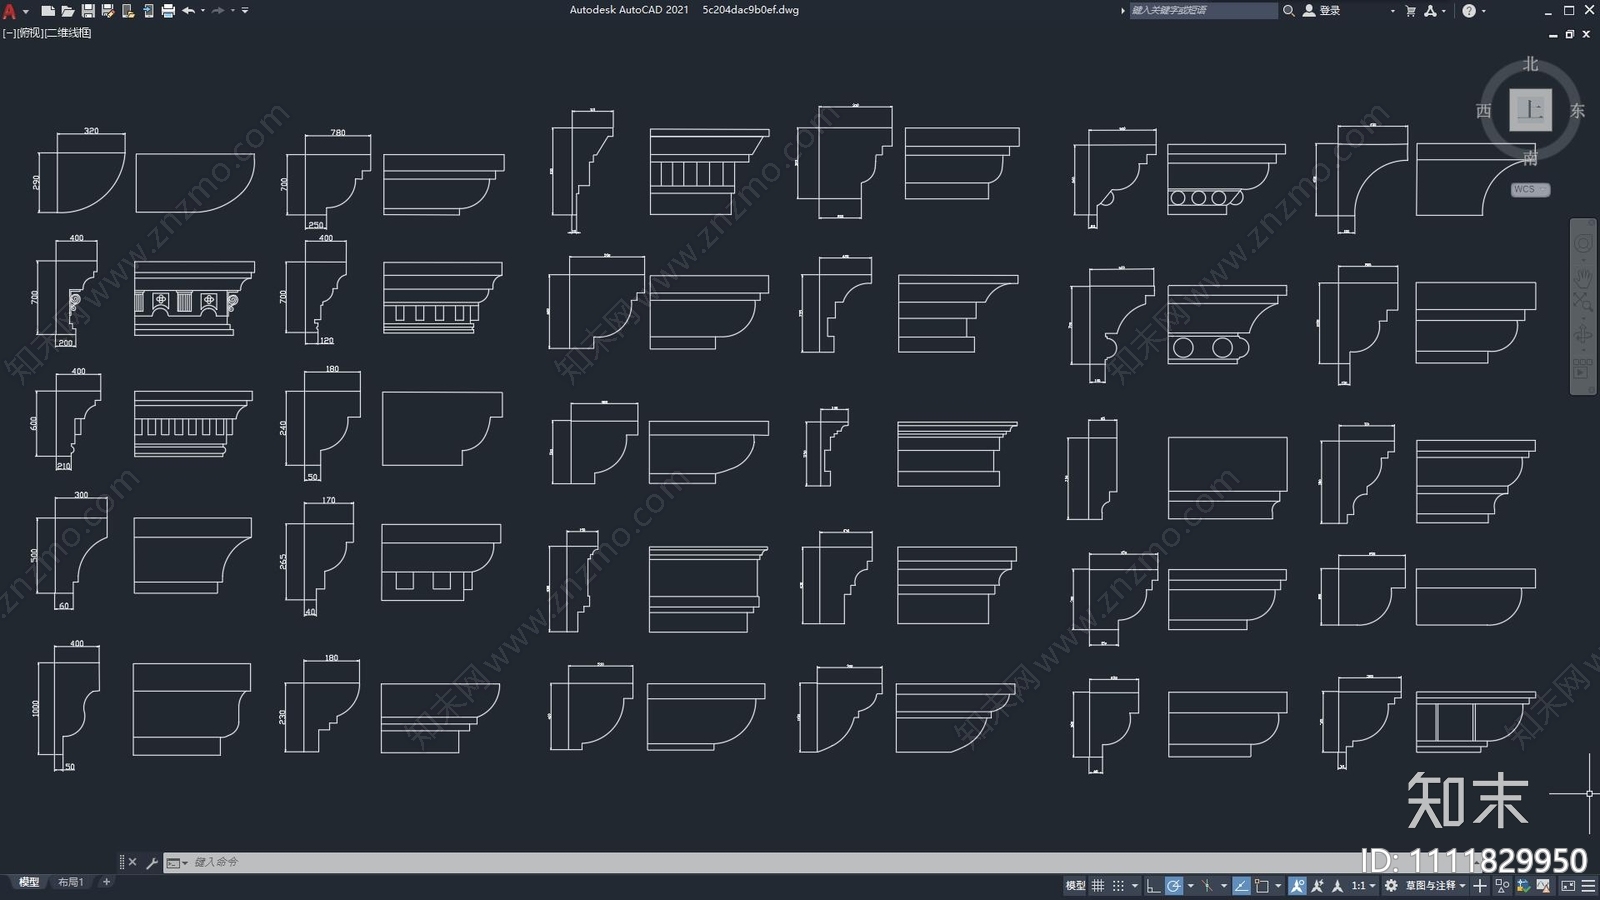Click the Help question mark icon
This screenshot has height=900, width=1600.
point(1468,11)
